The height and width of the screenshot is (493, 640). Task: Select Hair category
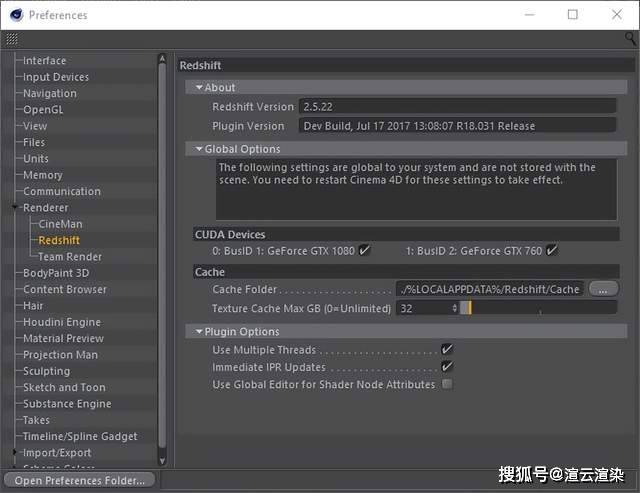(x=33, y=306)
